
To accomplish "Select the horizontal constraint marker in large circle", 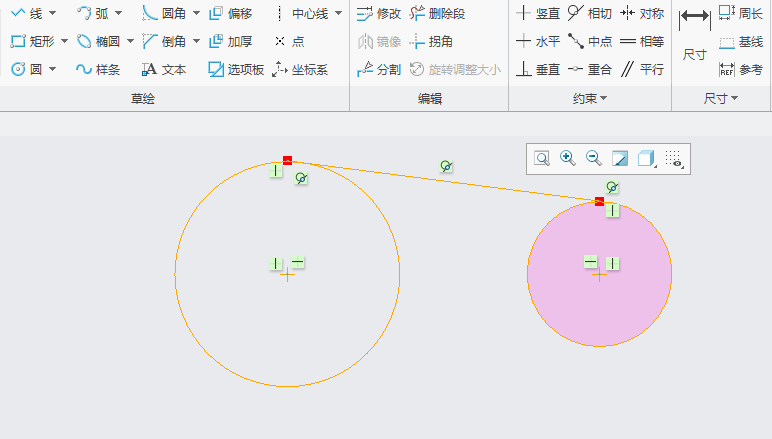I will [x=297, y=262].
